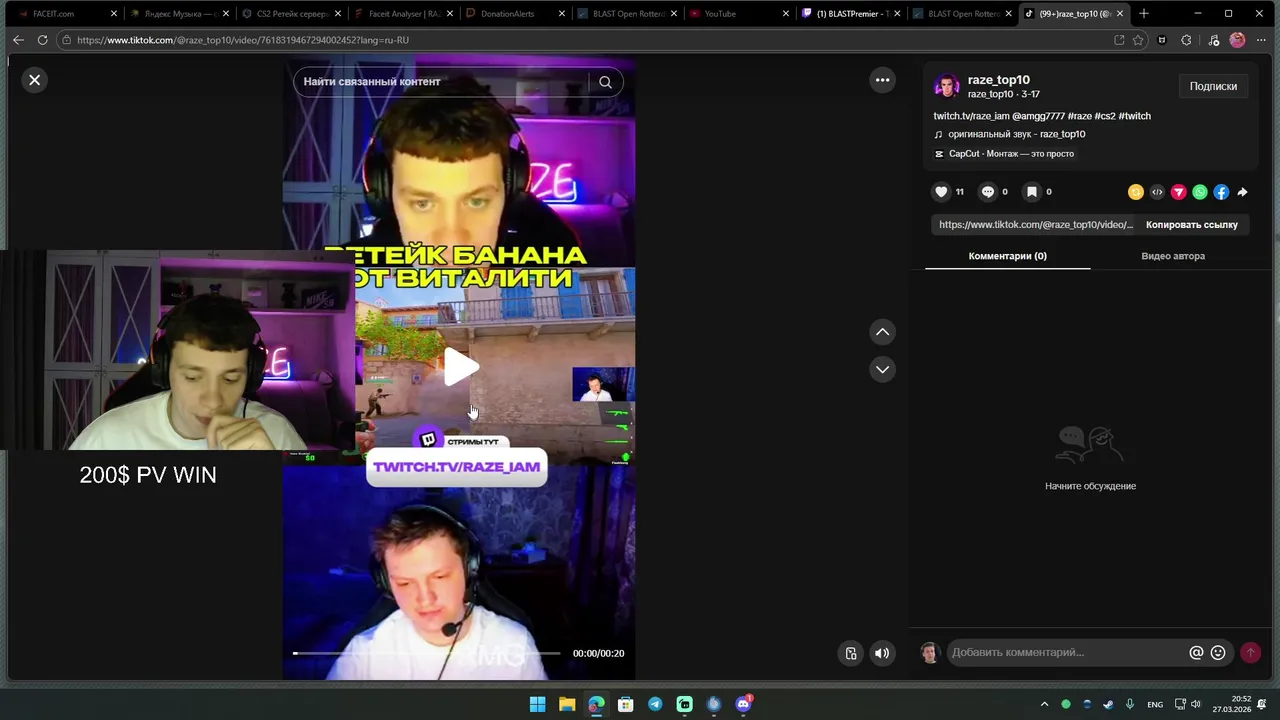Viewport: 1280px width, 720px height.
Task: Mute the video with the speaker icon
Action: [x=882, y=653]
